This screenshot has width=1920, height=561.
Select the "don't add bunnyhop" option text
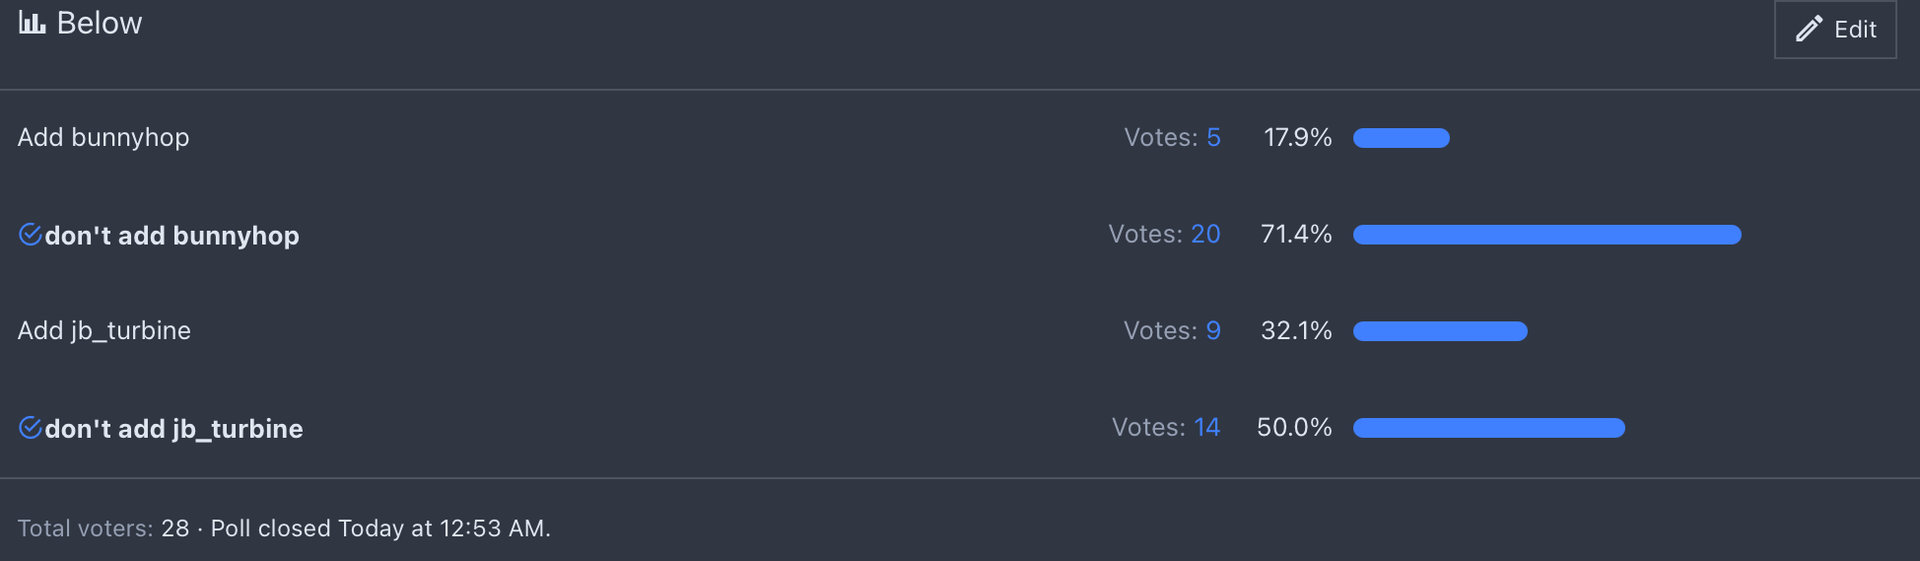[172, 235]
